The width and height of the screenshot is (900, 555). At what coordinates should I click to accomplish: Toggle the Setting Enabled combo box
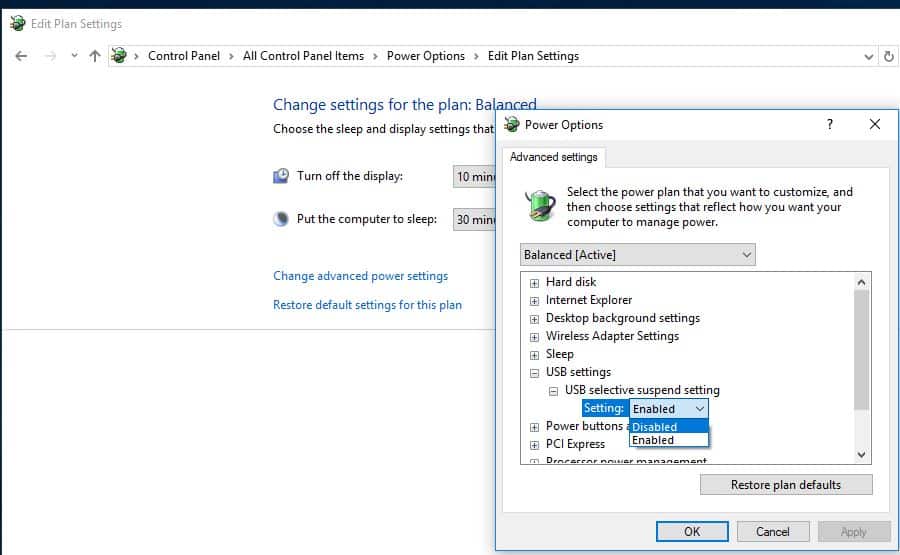point(669,409)
